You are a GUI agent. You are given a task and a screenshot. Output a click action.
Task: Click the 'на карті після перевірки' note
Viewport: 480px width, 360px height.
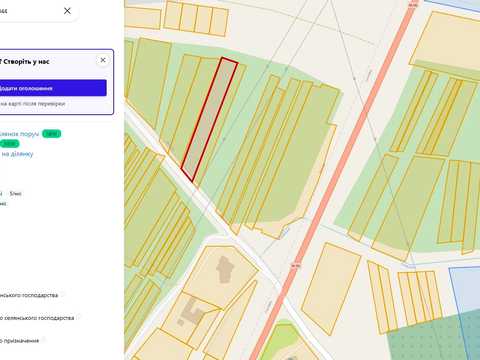pos(32,104)
